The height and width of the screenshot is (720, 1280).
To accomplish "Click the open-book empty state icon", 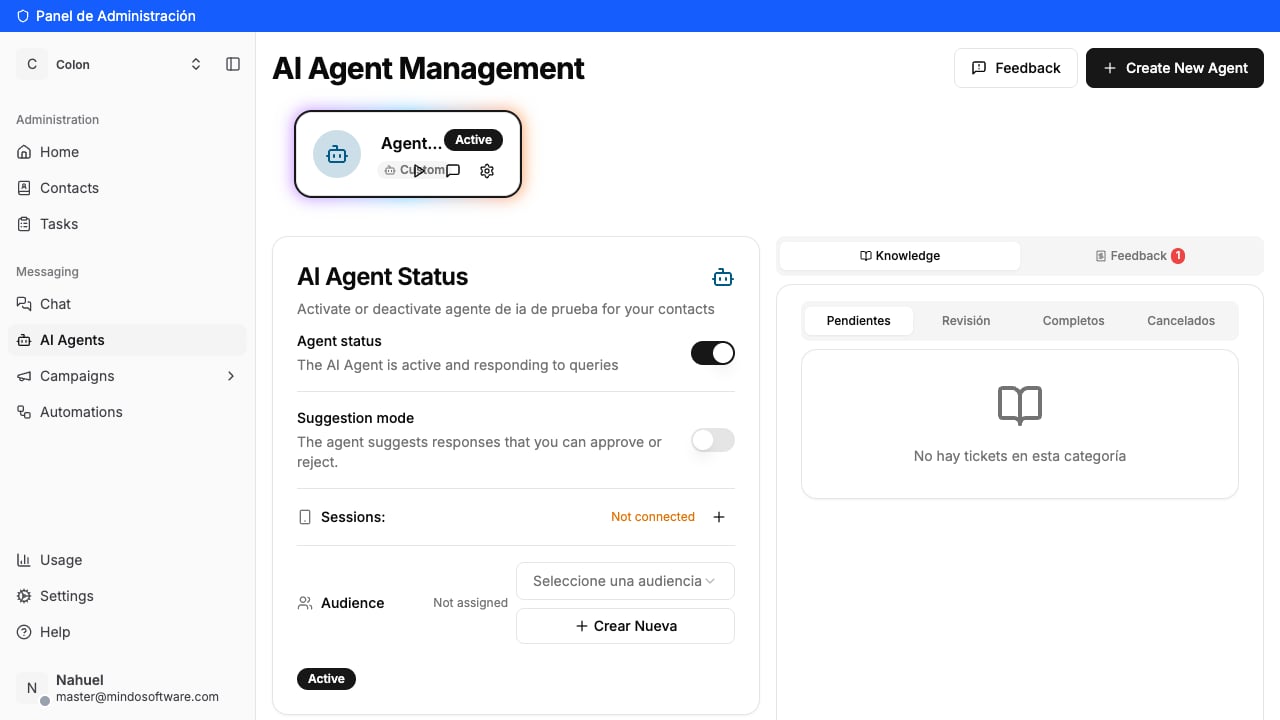I will point(1020,405).
